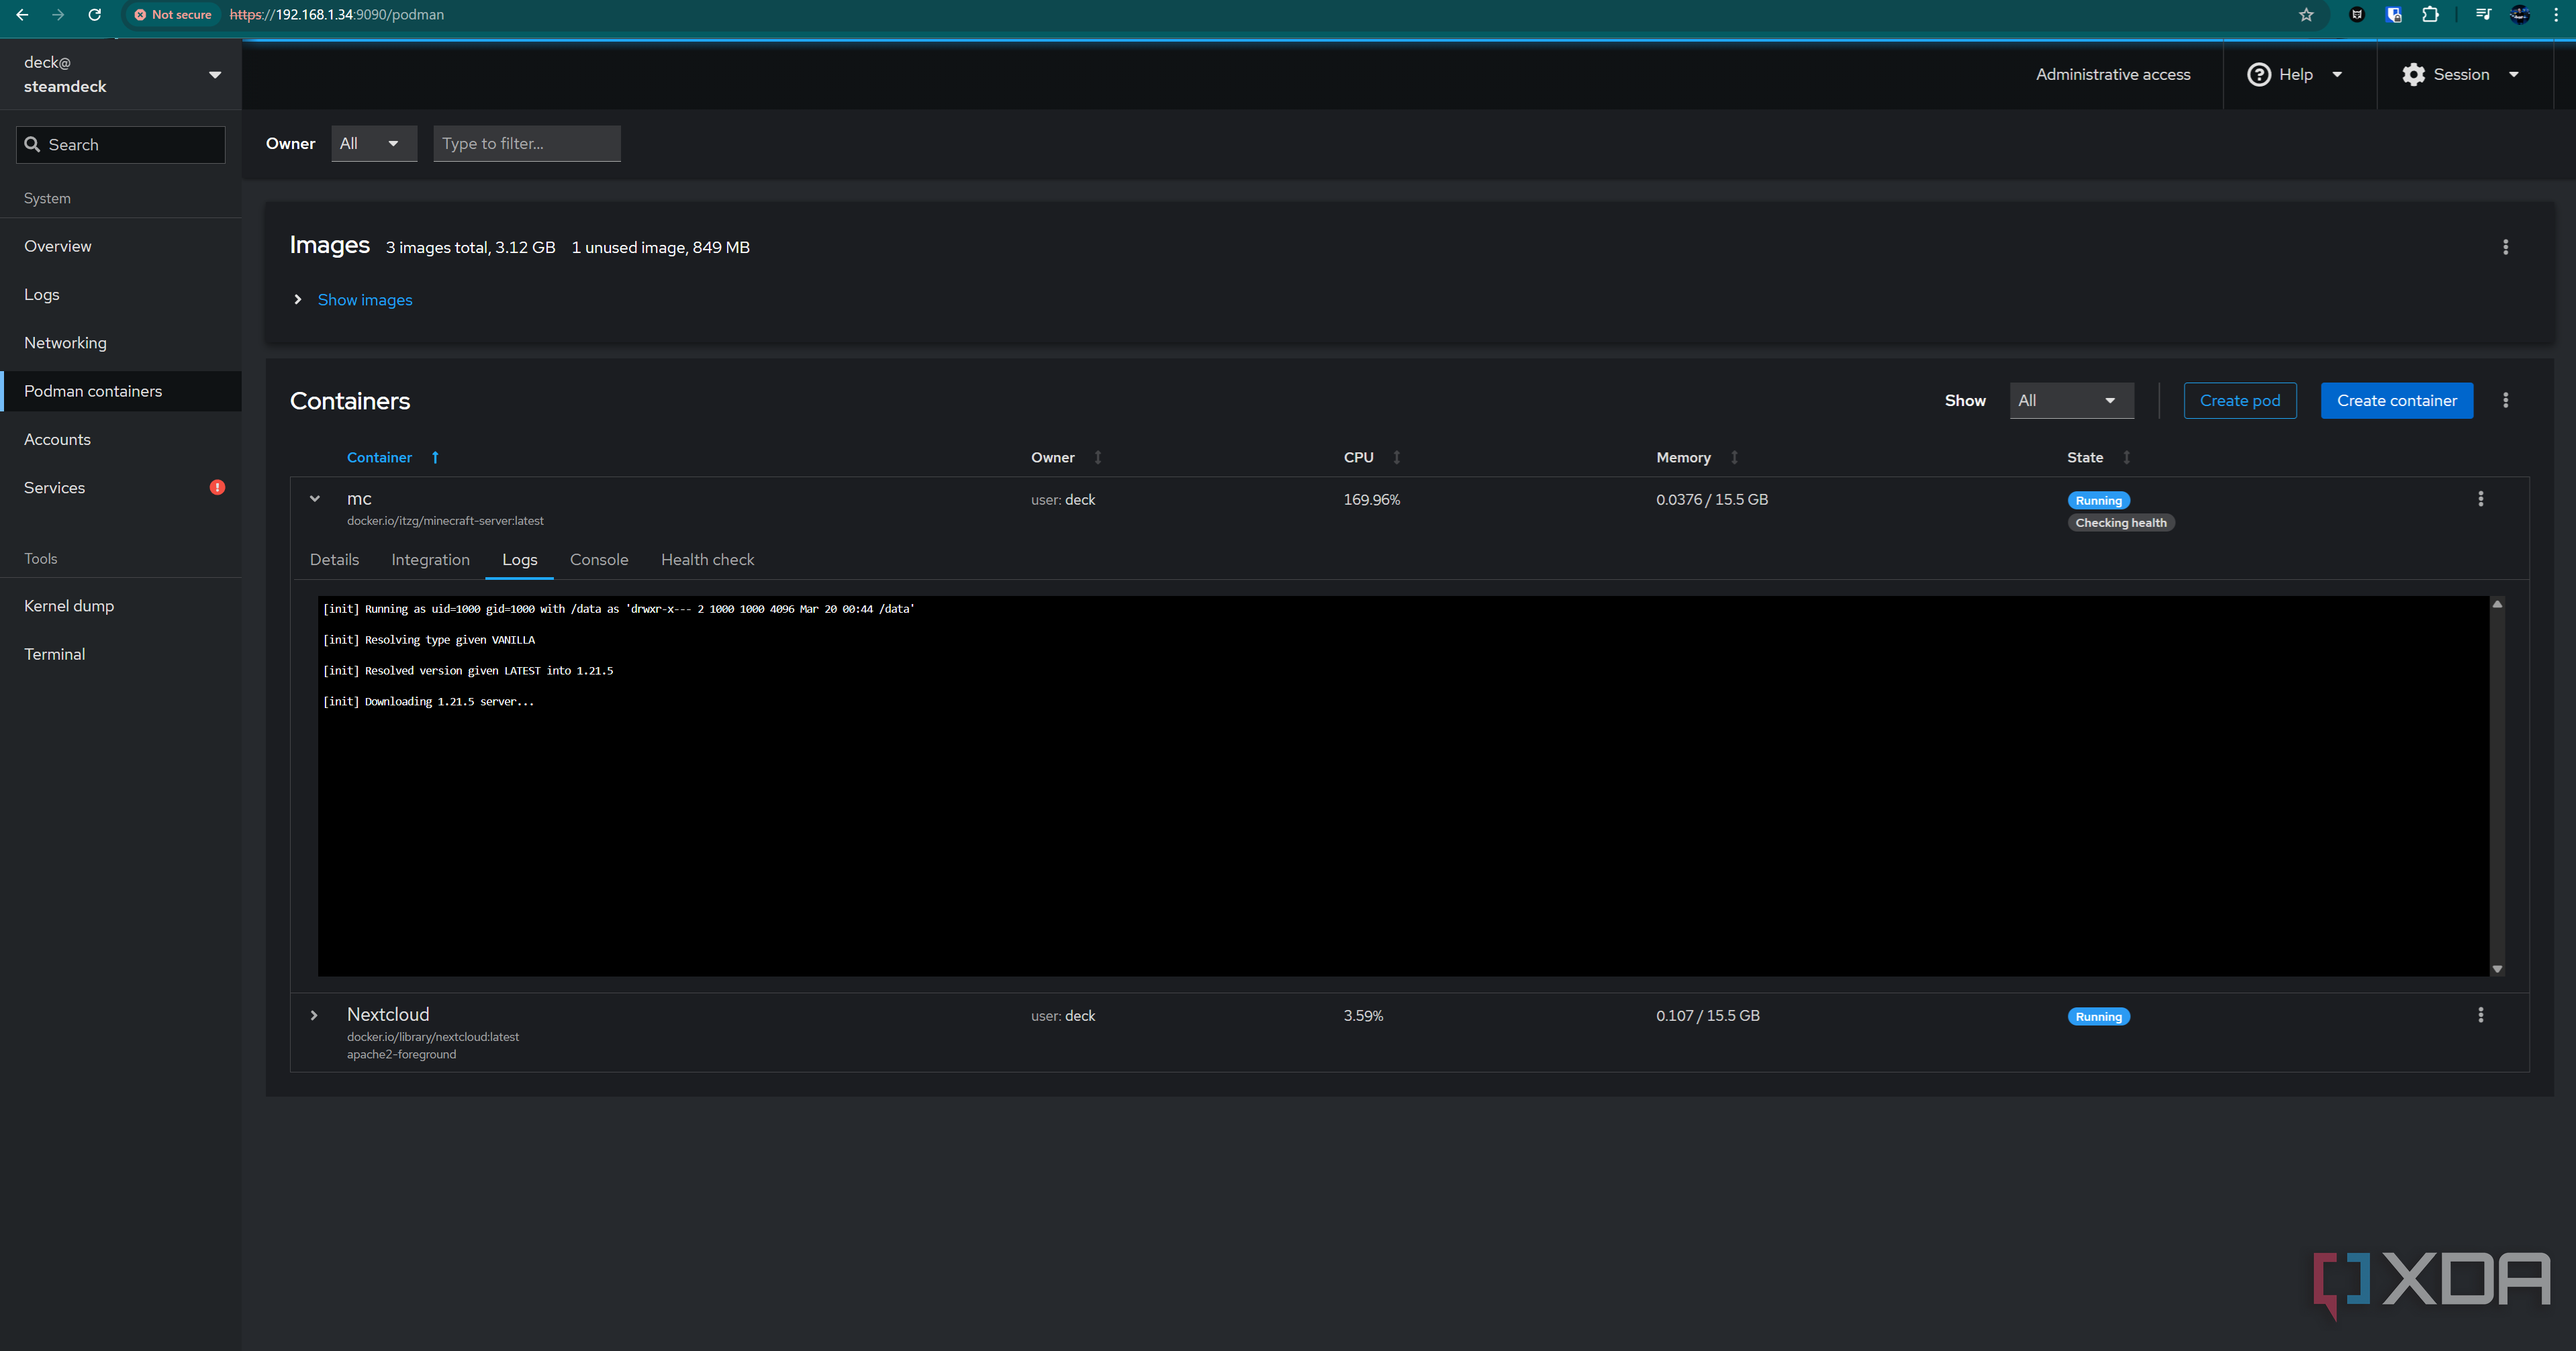Screen dimensions: 2576x1351
Task: Open the browser profile avatar
Action: pyautogui.click(x=2520, y=15)
